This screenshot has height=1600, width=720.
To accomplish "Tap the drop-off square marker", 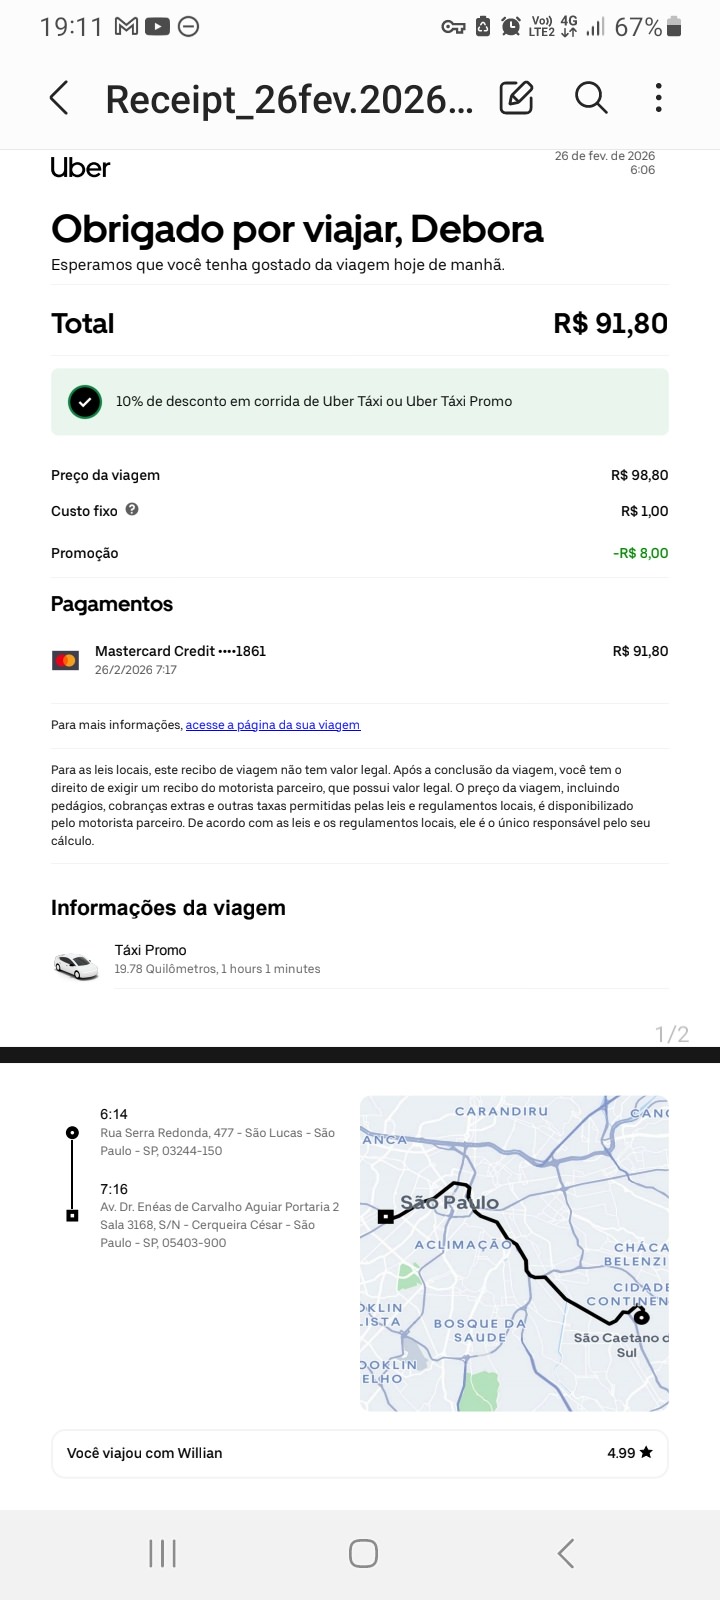I will coord(72,1215).
